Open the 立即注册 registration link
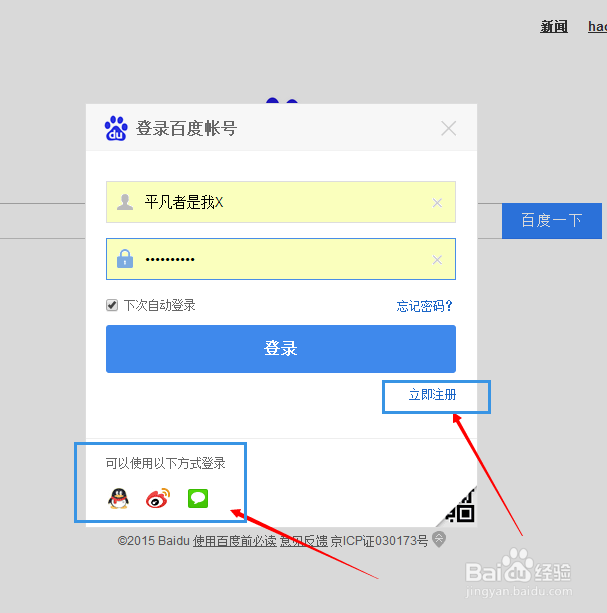607x613 pixels. point(432,394)
